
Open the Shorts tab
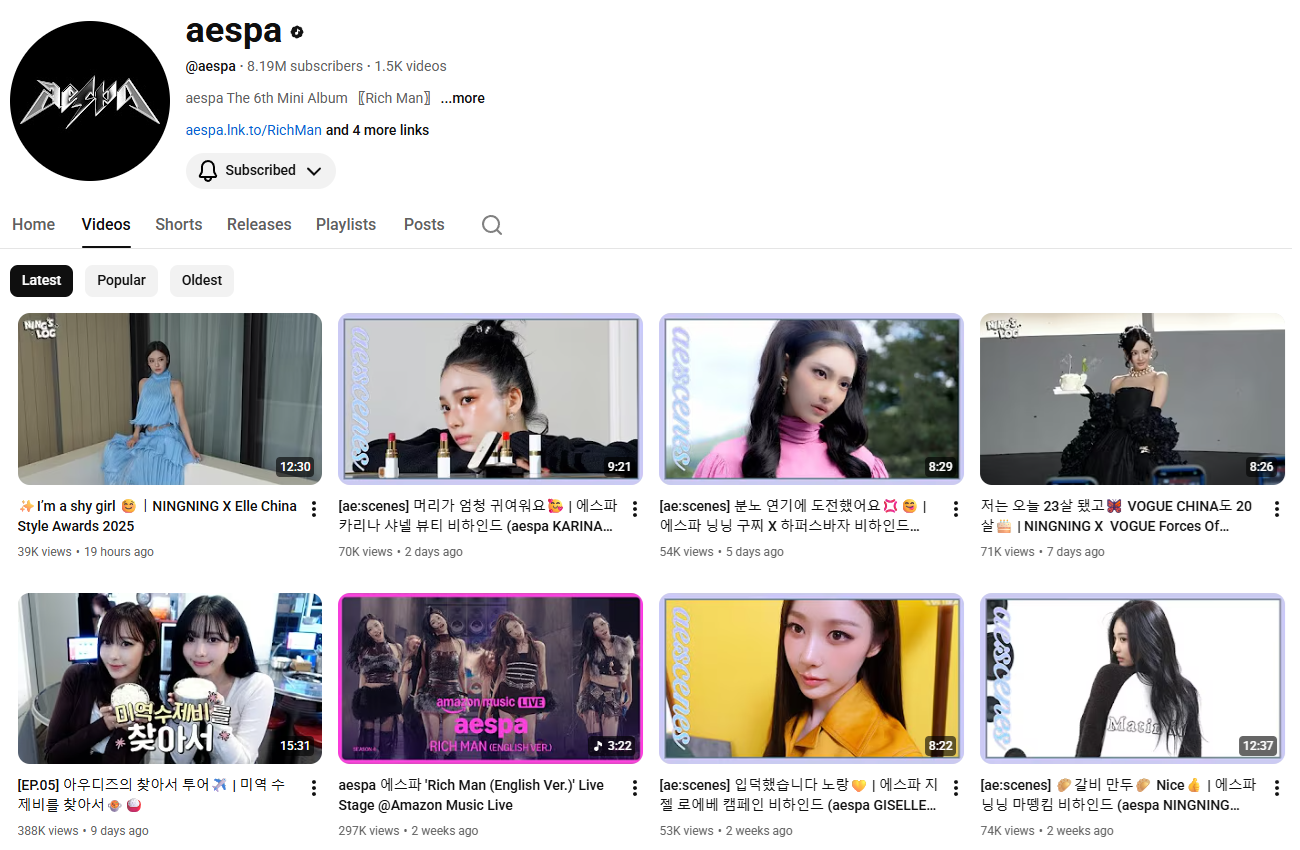coord(179,225)
